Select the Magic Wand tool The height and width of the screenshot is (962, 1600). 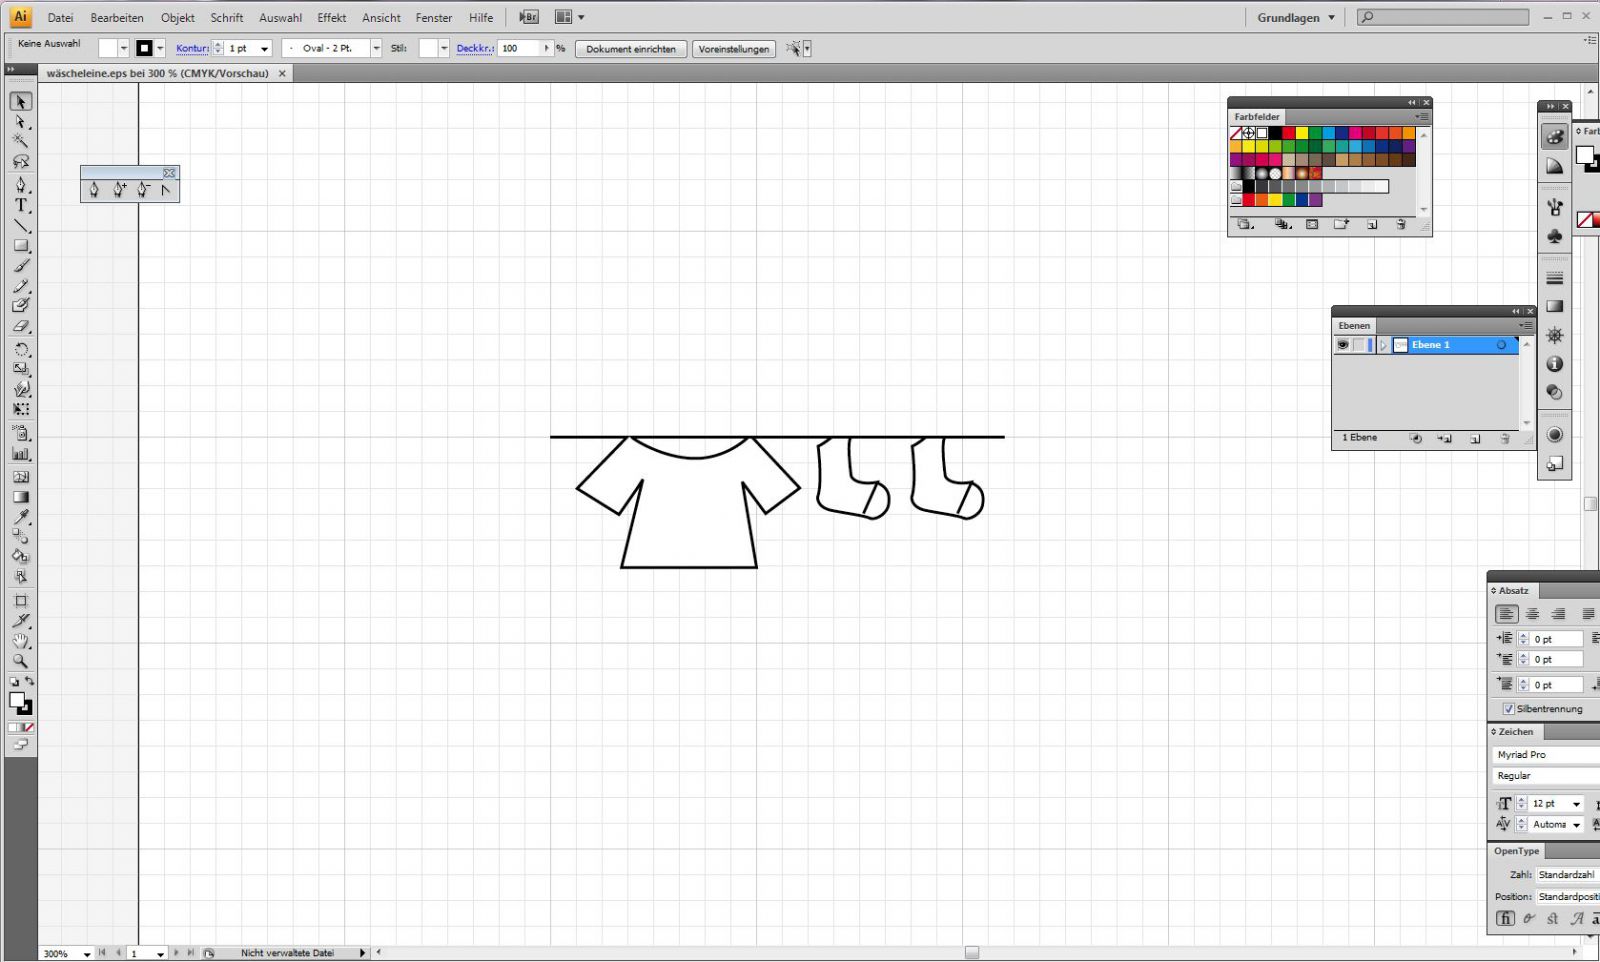coord(20,141)
